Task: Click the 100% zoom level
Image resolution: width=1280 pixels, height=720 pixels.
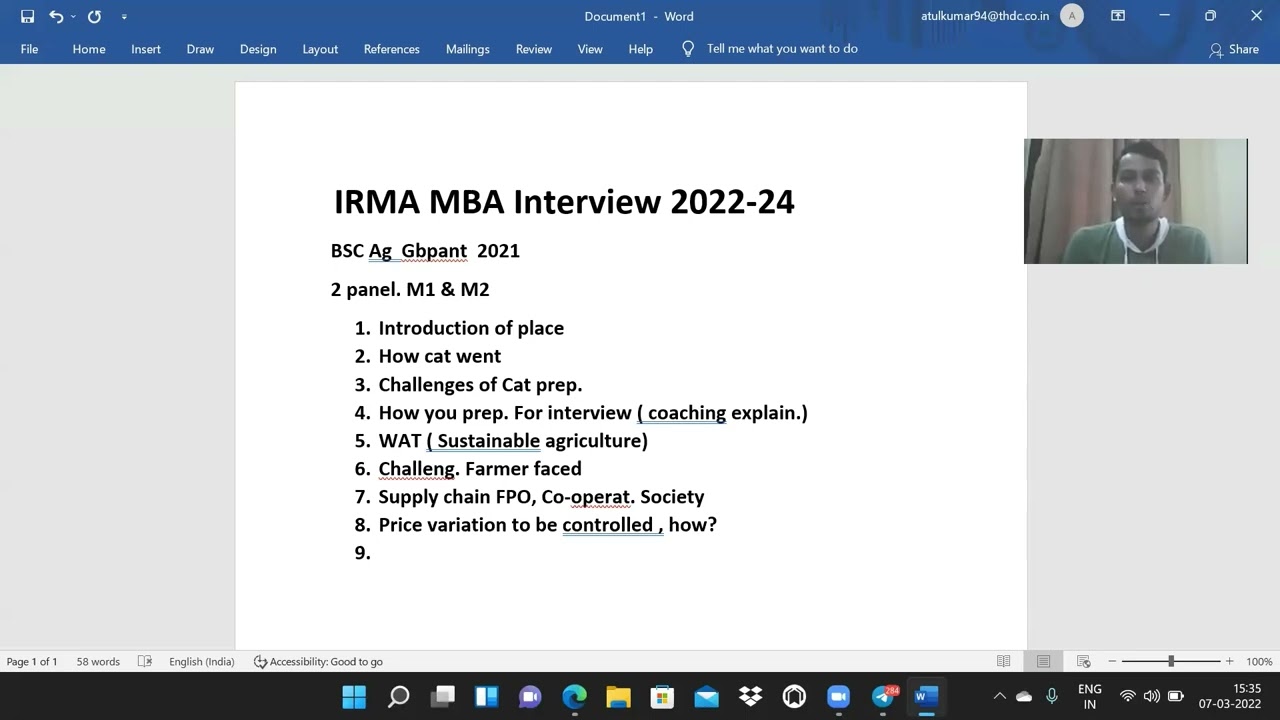Action: [1259, 661]
